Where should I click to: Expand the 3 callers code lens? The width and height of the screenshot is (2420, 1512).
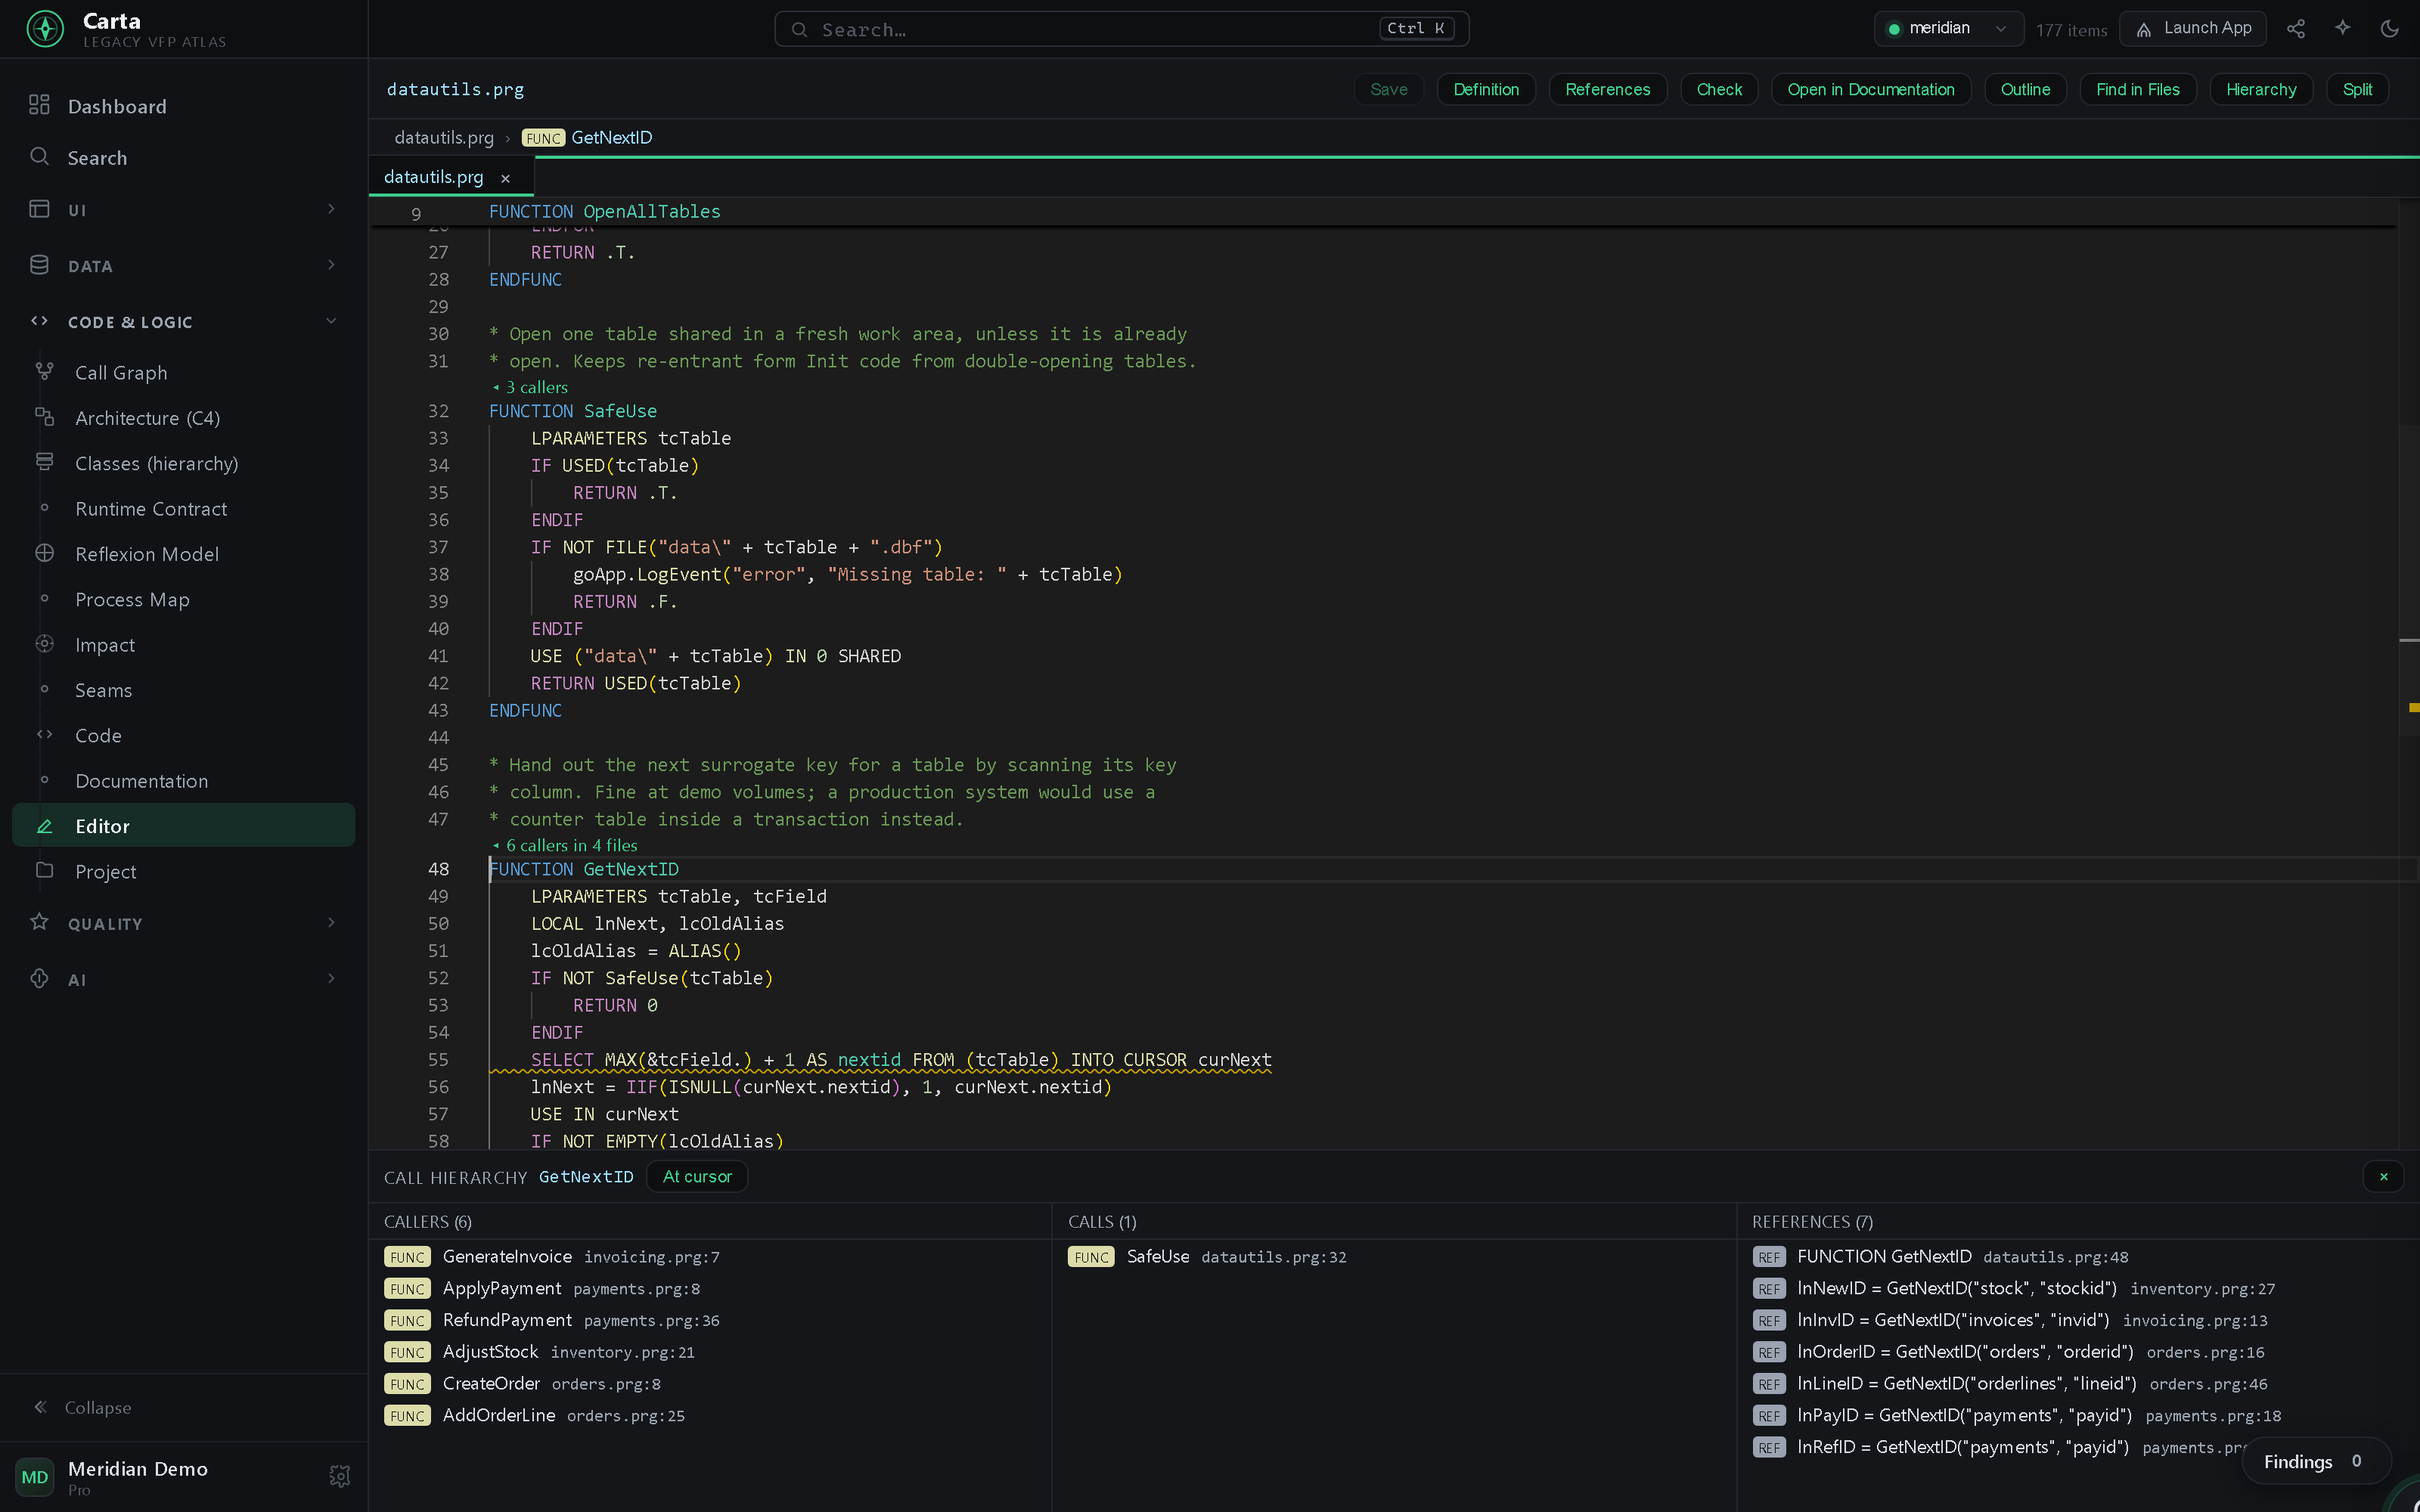tap(530, 387)
